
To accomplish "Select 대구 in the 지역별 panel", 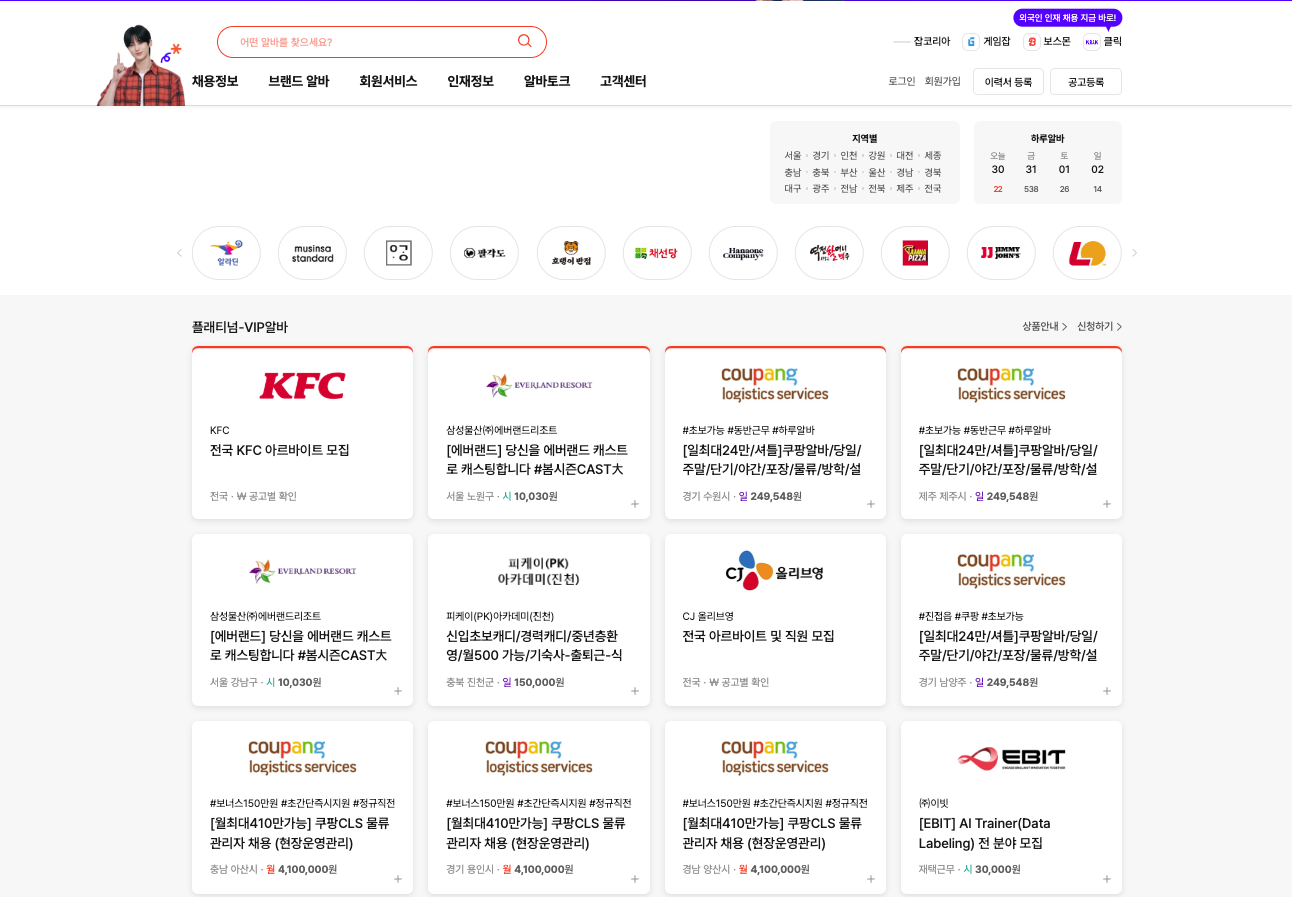I will [793, 189].
